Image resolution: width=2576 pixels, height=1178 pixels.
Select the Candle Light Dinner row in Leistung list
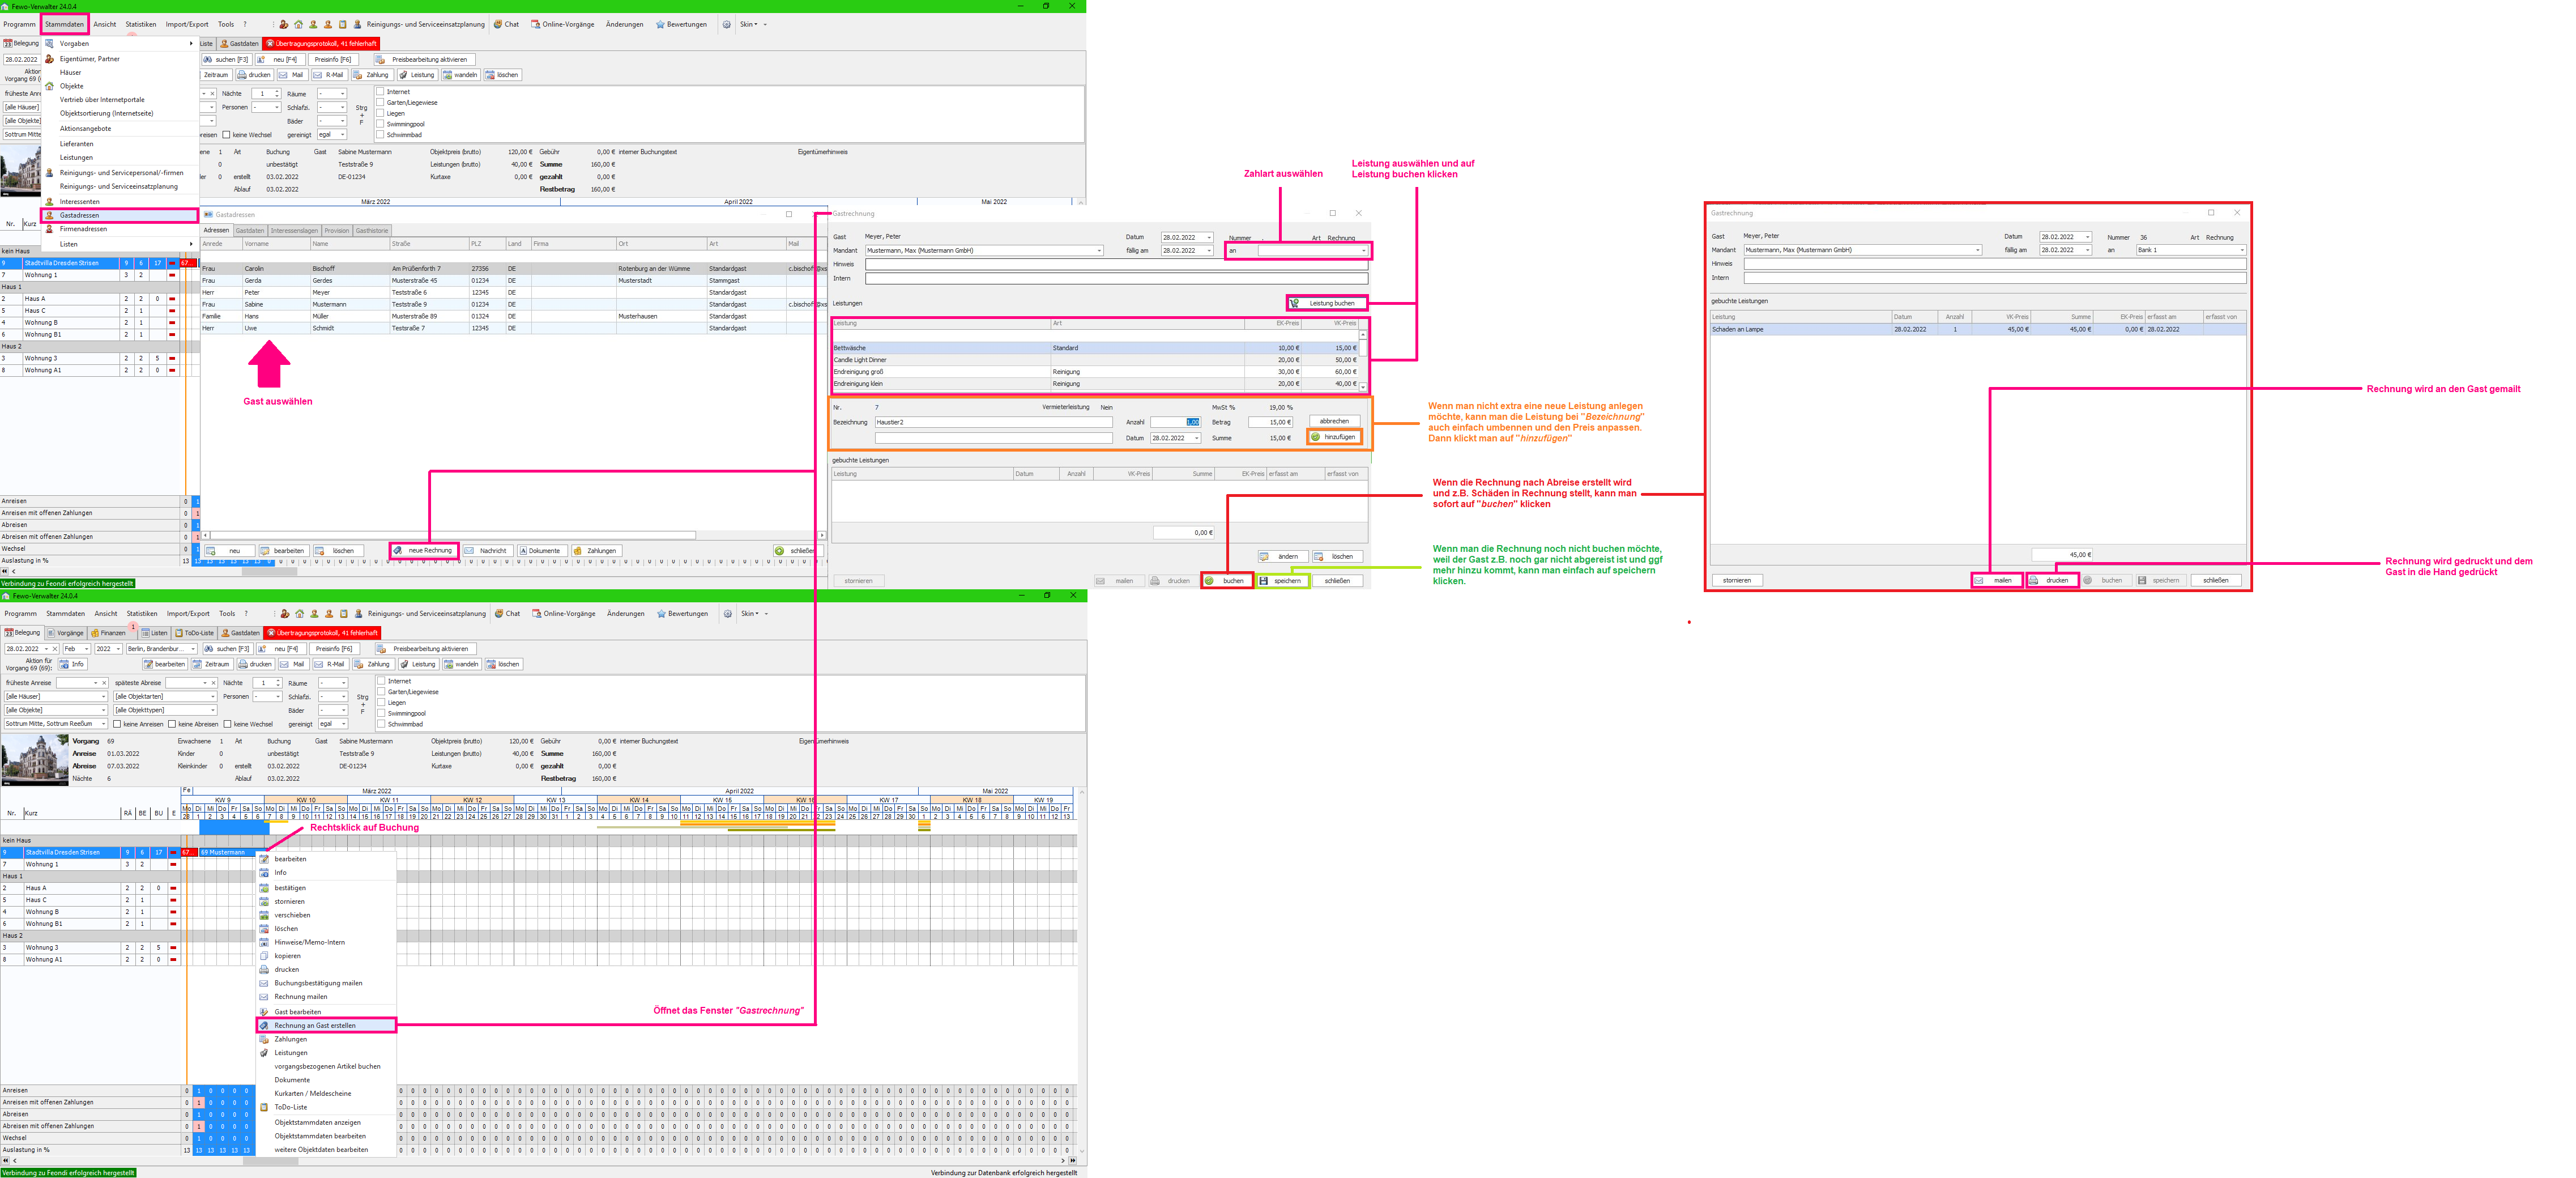[x=1095, y=360]
